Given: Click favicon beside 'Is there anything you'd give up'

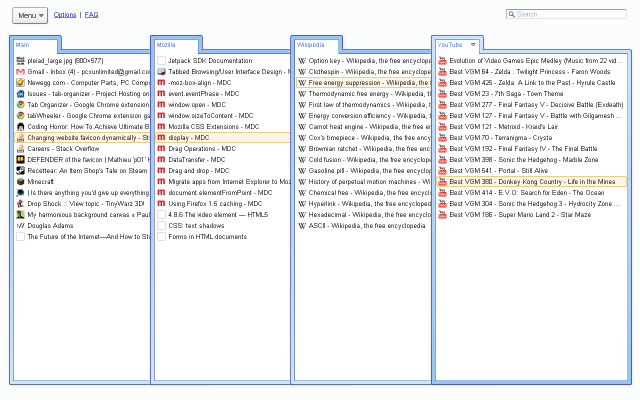Looking at the screenshot, I should pyautogui.click(x=20, y=193).
